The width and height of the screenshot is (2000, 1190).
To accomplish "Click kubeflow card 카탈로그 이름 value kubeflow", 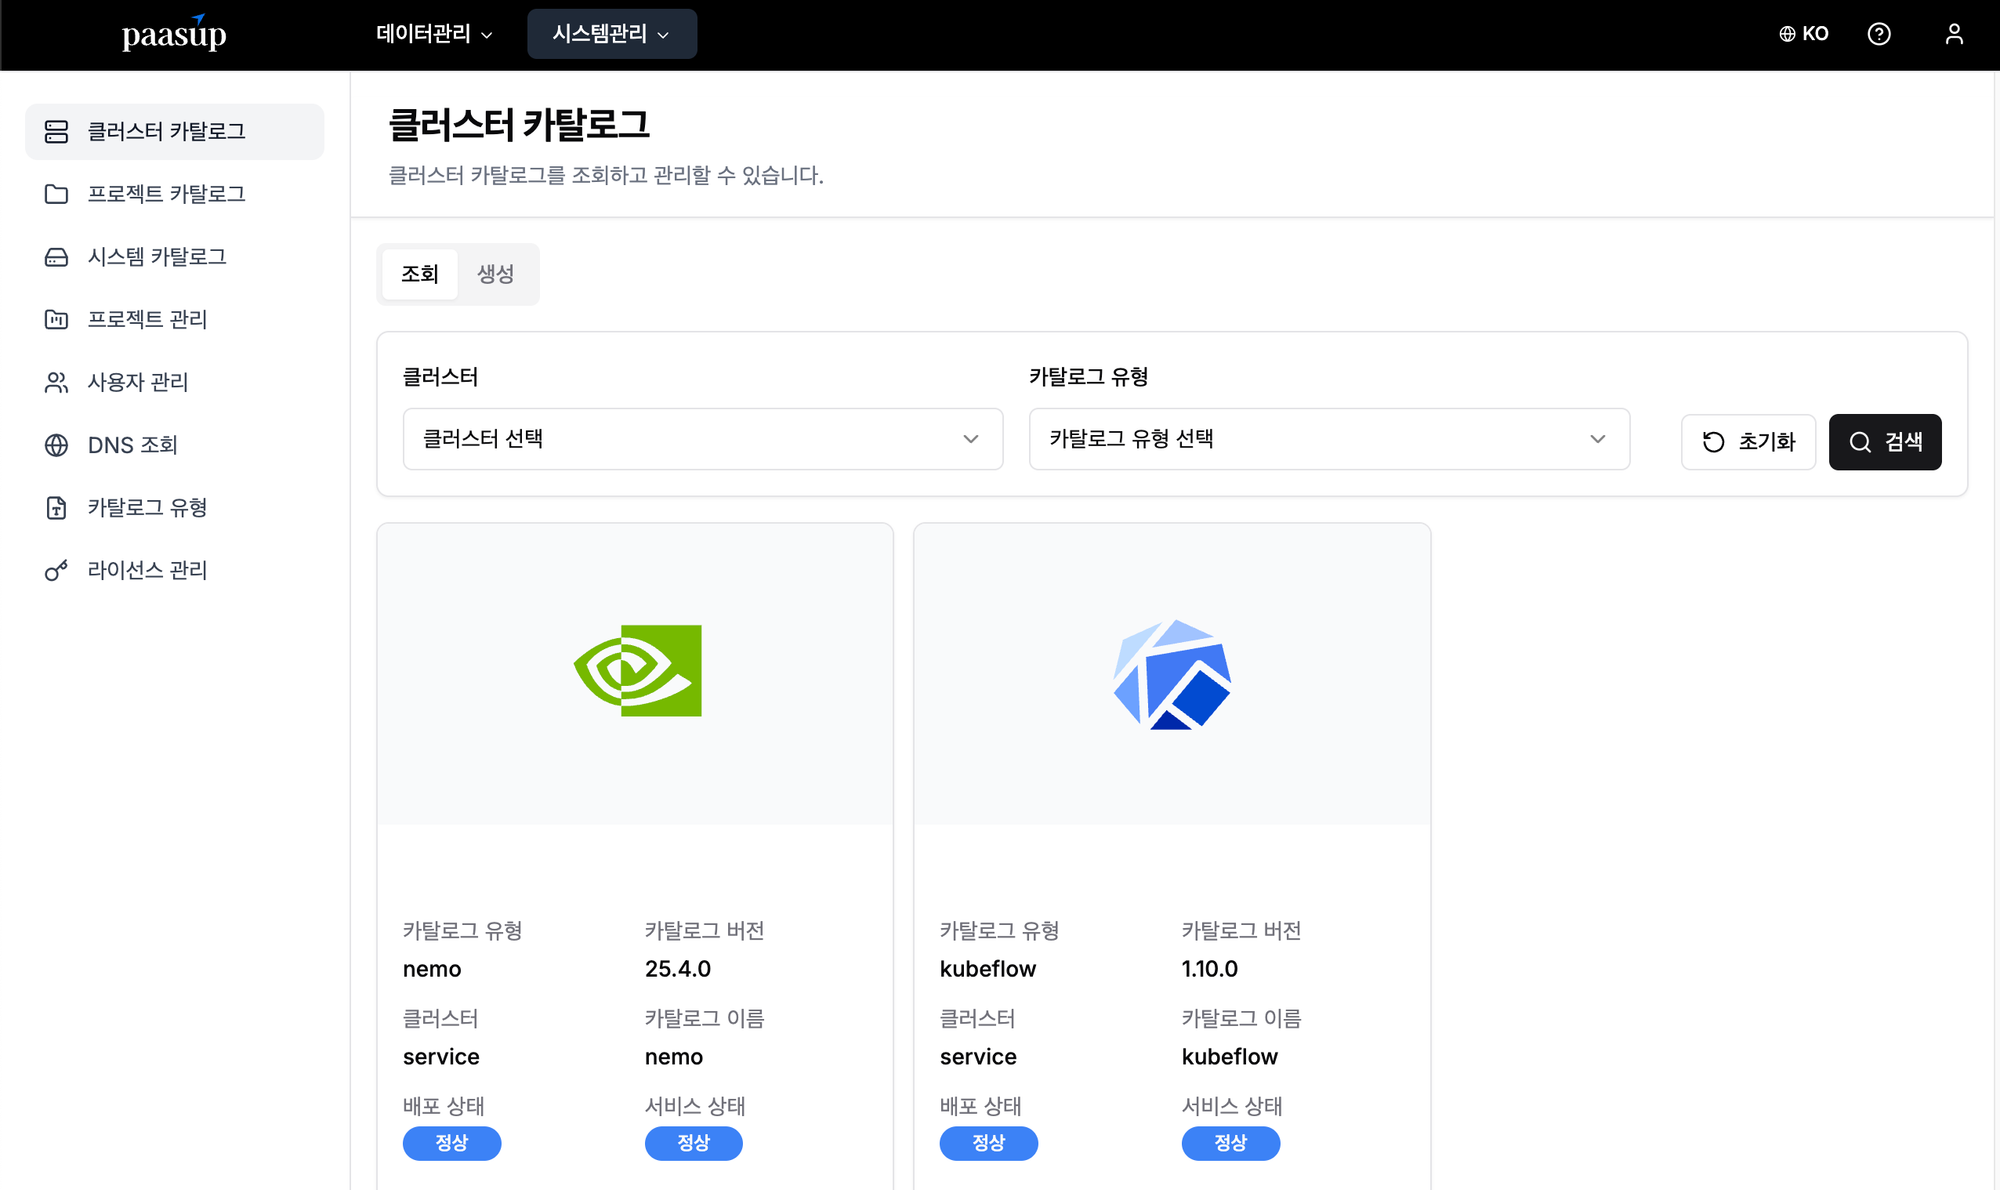I will point(1230,1057).
